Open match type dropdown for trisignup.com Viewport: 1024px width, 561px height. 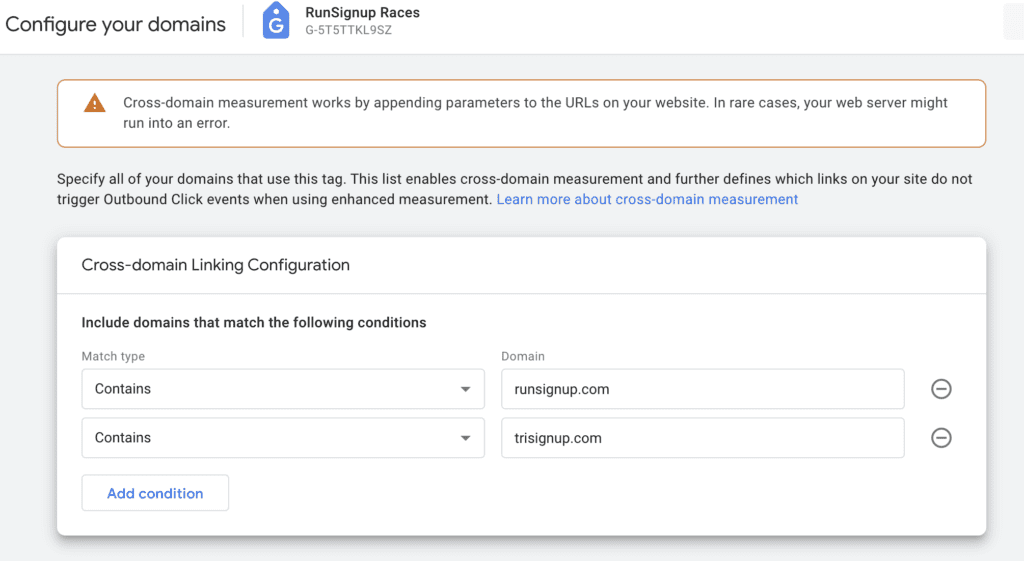(x=283, y=438)
